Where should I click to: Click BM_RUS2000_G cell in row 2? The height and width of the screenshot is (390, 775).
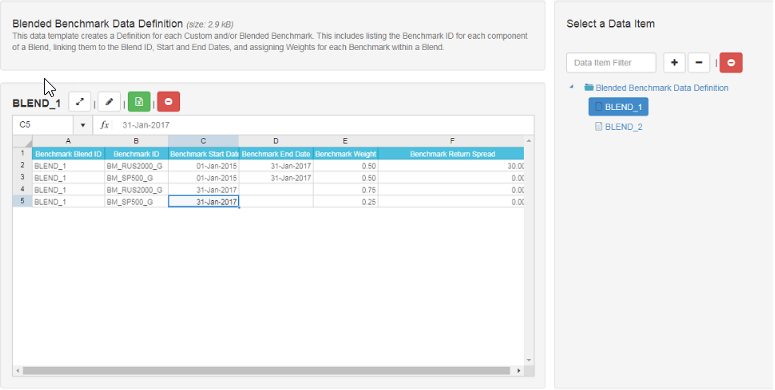136,166
